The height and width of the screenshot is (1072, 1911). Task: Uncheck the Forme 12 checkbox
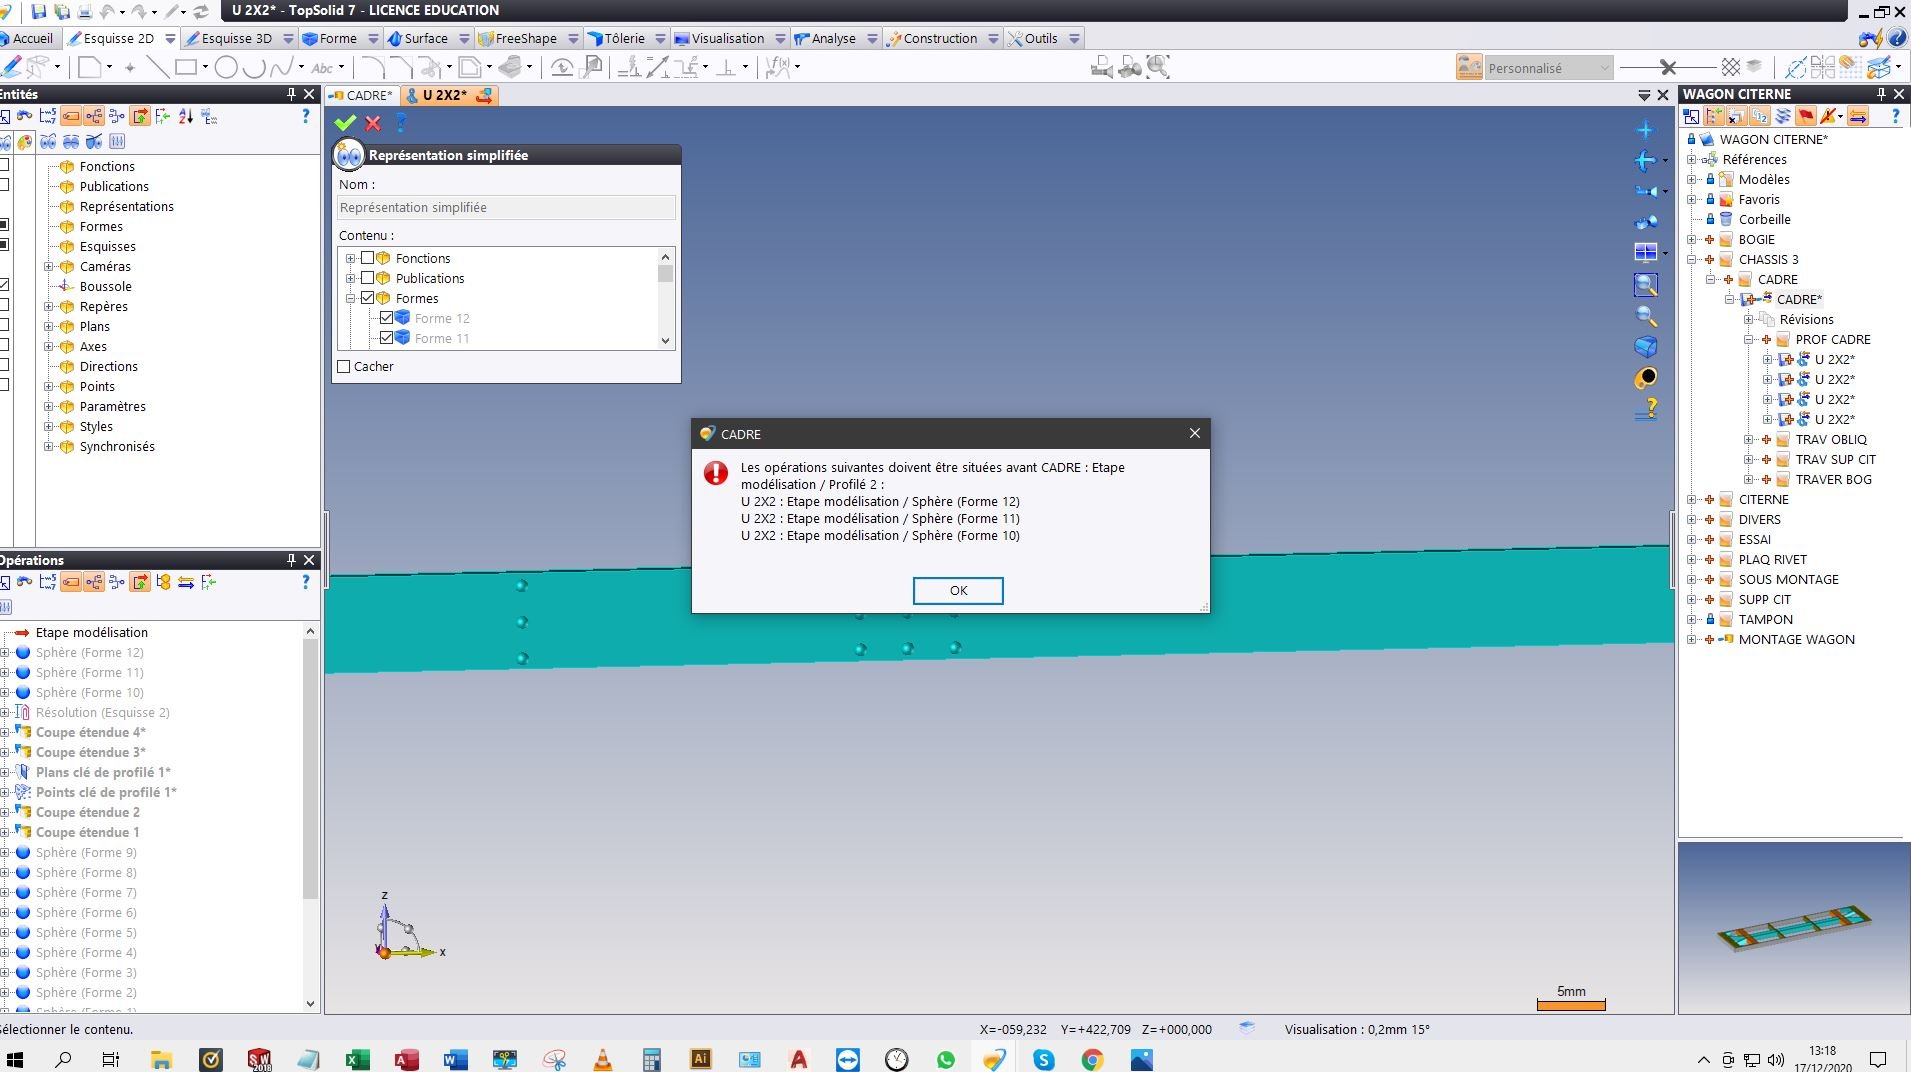(x=386, y=318)
